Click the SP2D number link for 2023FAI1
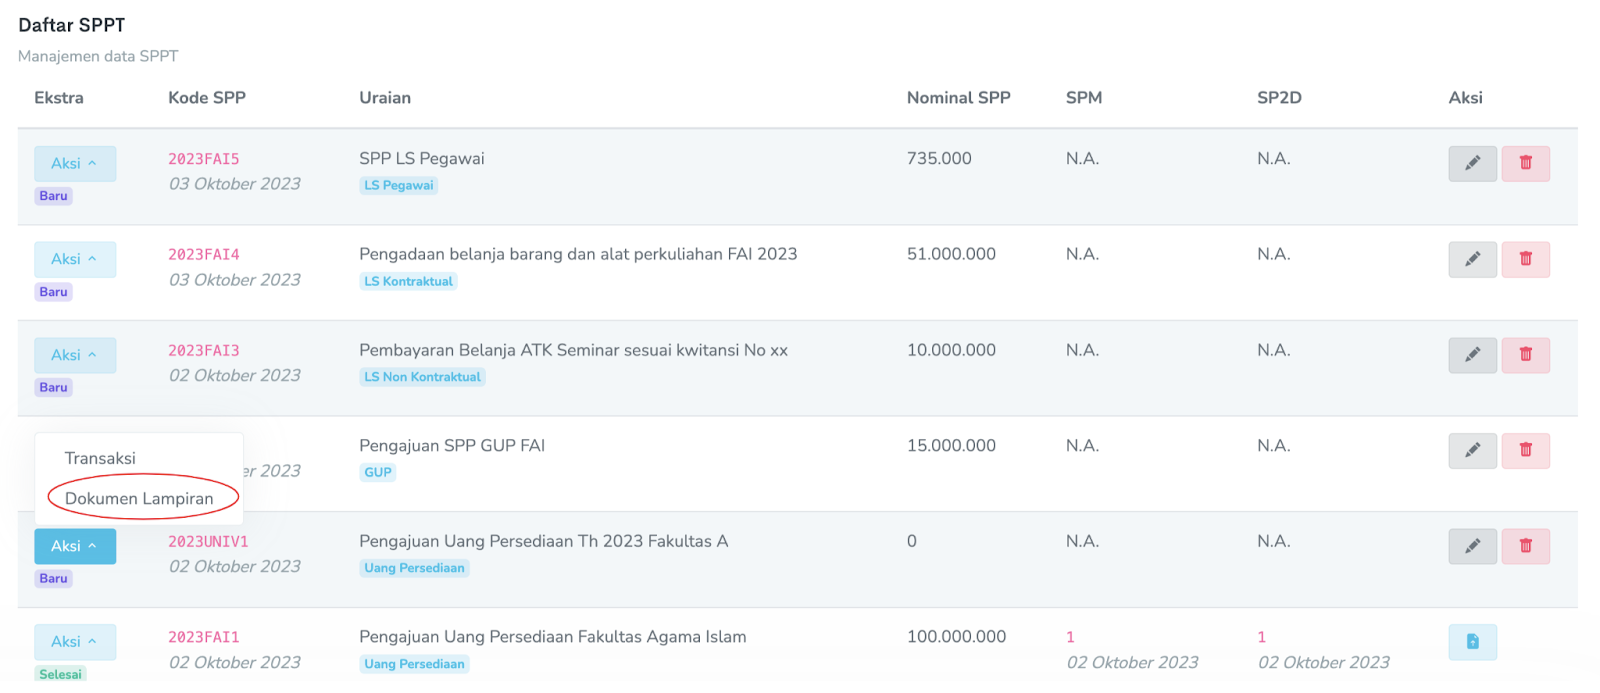This screenshot has width=1600, height=693. 1261,637
